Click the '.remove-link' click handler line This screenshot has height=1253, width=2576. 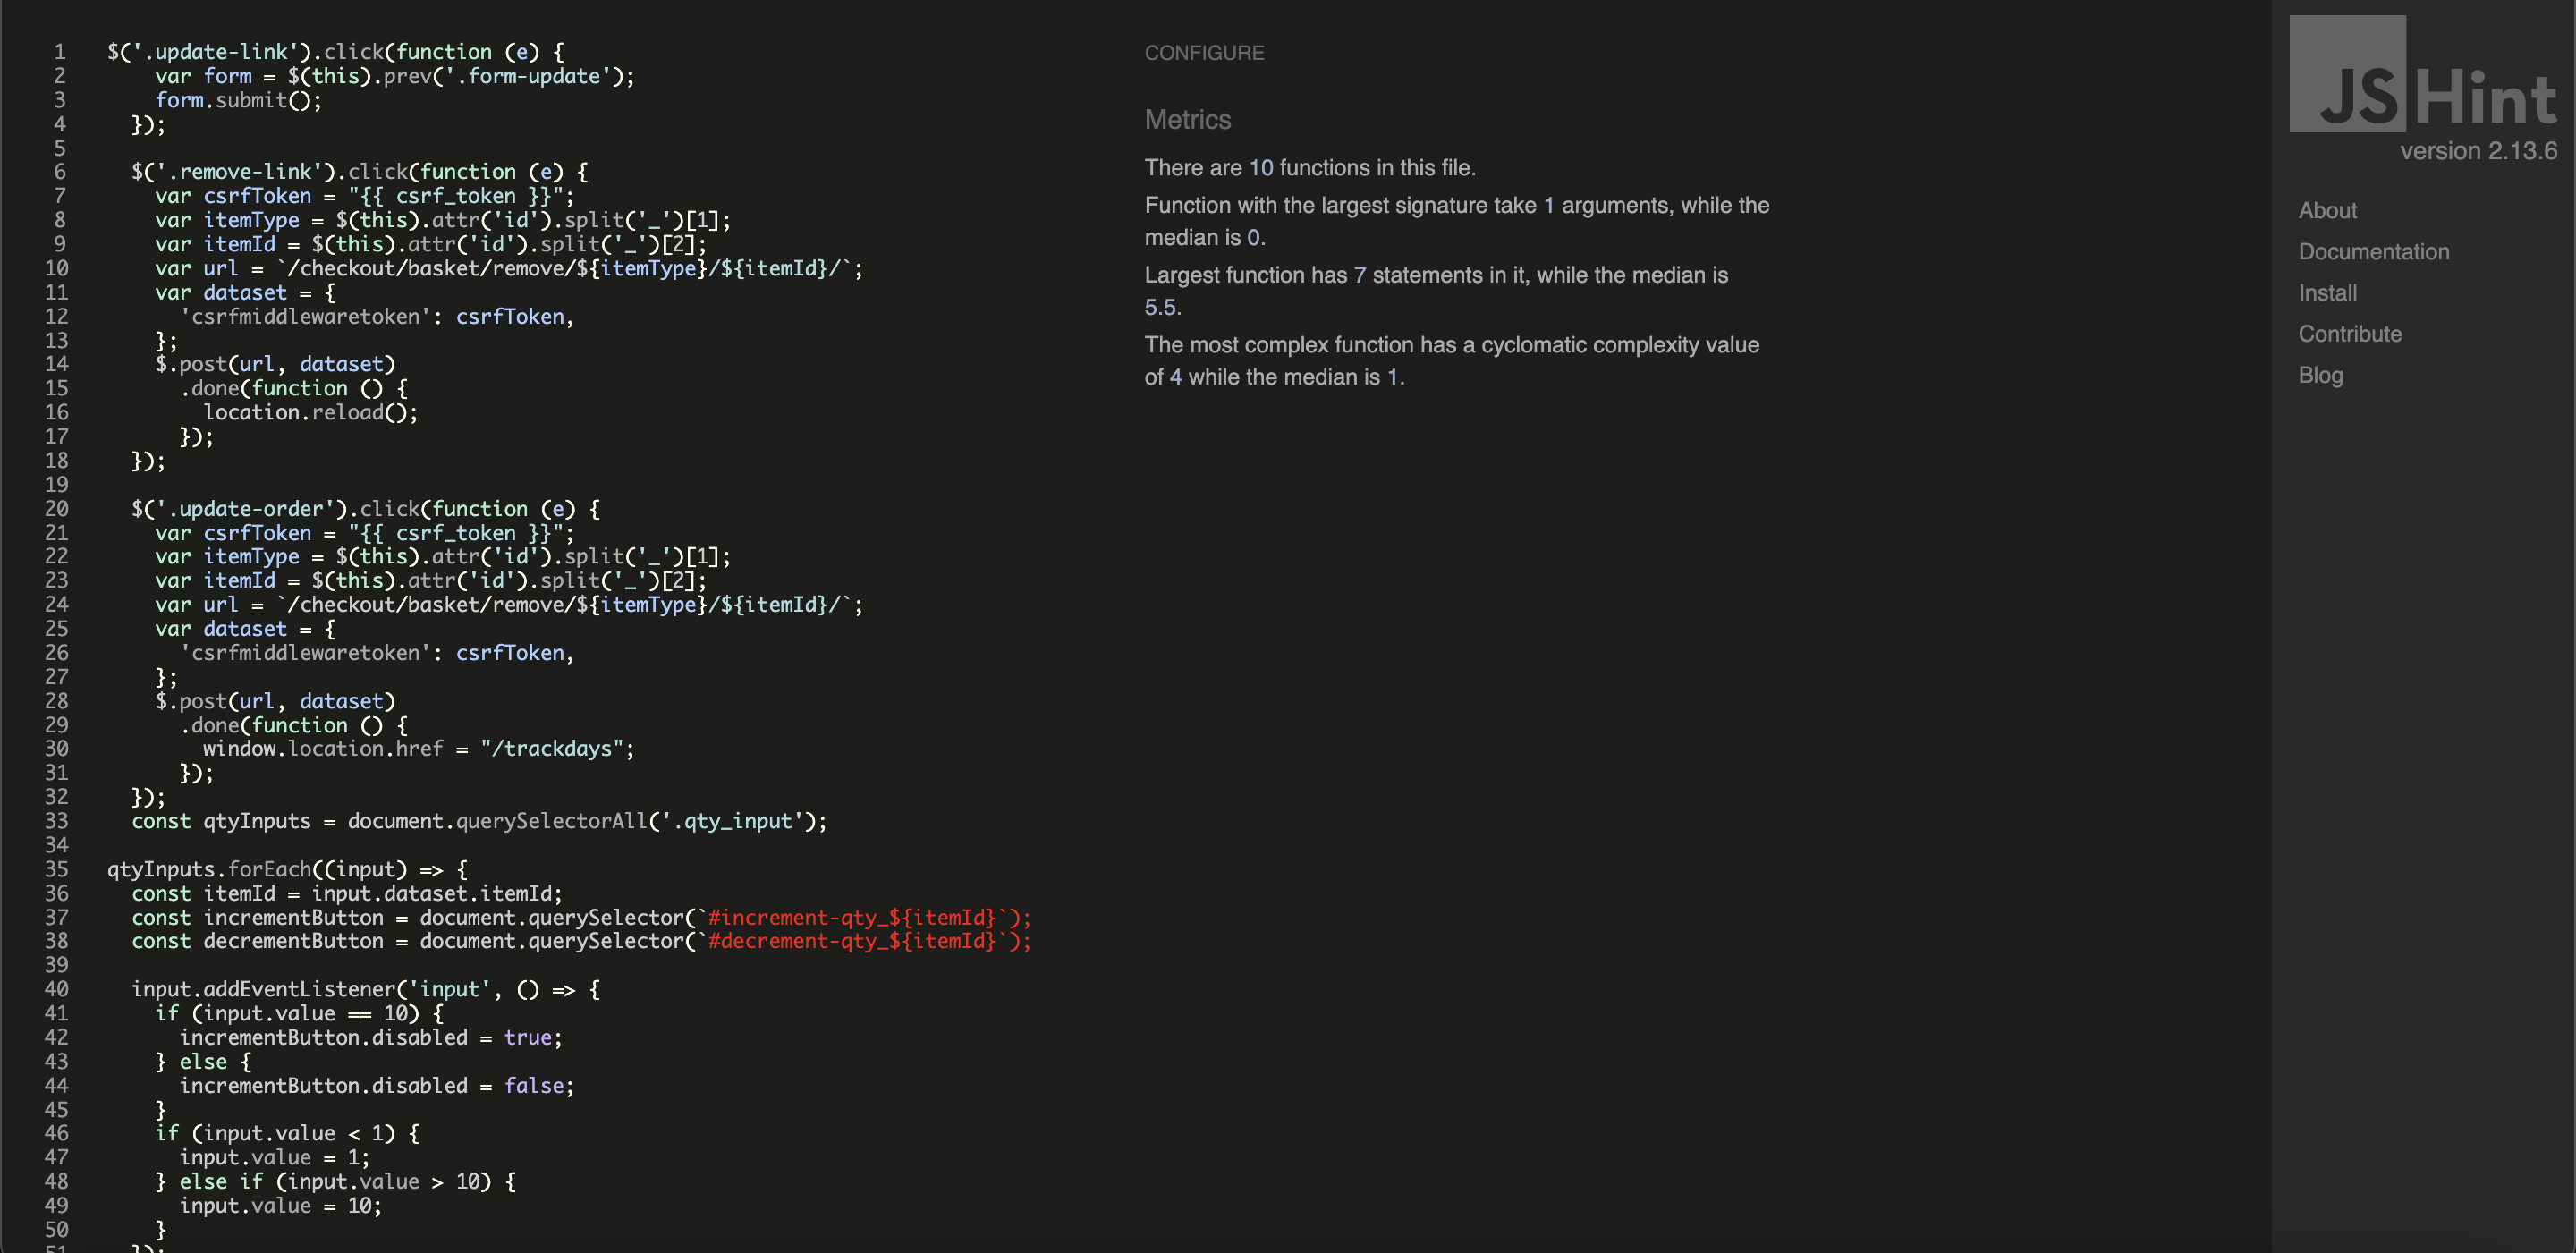pos(359,171)
